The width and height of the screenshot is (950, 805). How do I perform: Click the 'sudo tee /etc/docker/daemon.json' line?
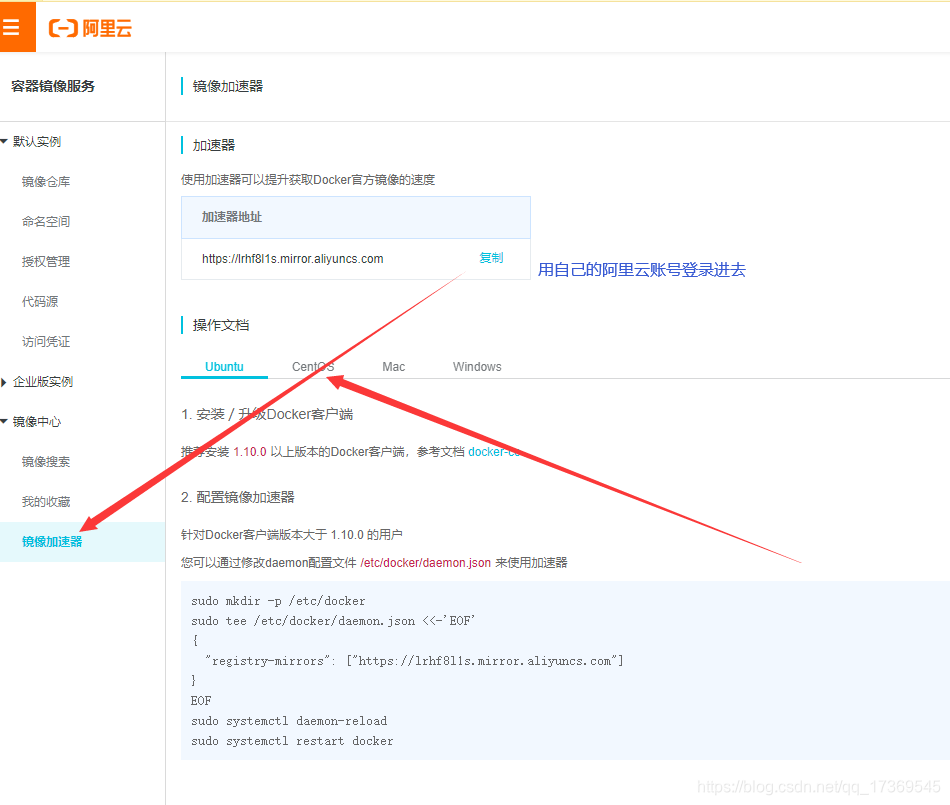tap(333, 621)
